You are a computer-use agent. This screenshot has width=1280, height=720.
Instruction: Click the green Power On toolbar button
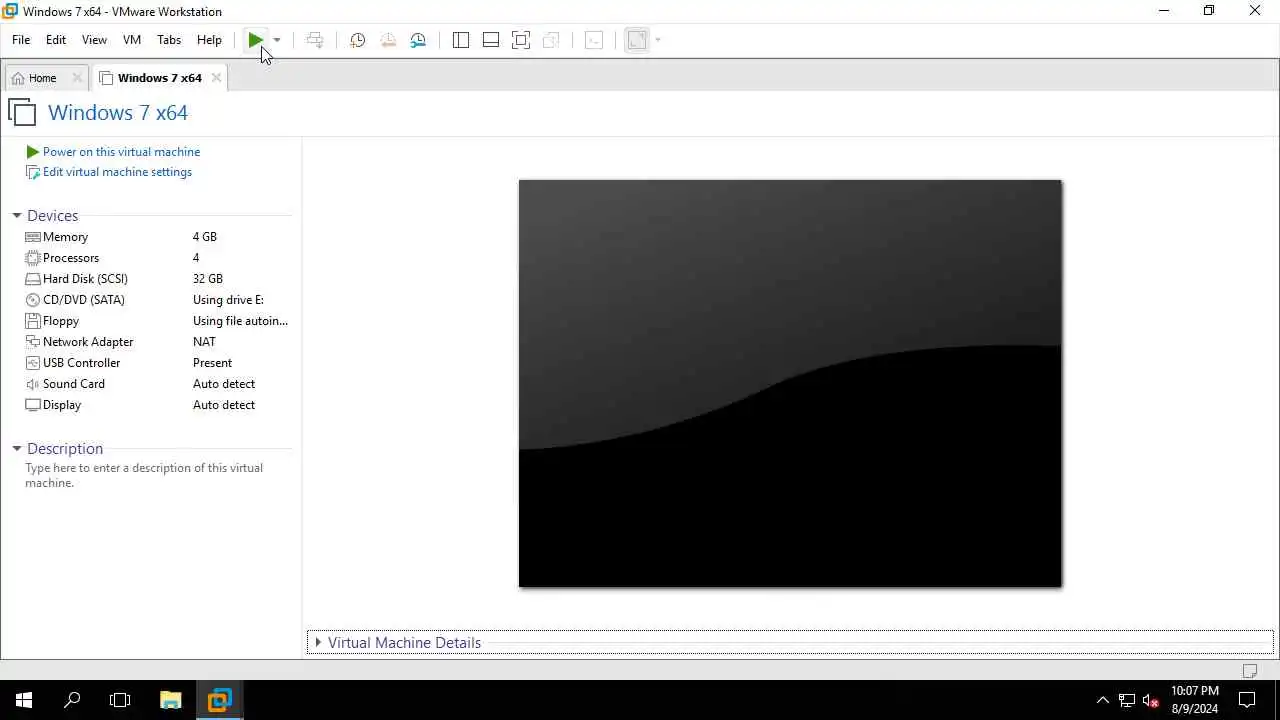tap(256, 40)
